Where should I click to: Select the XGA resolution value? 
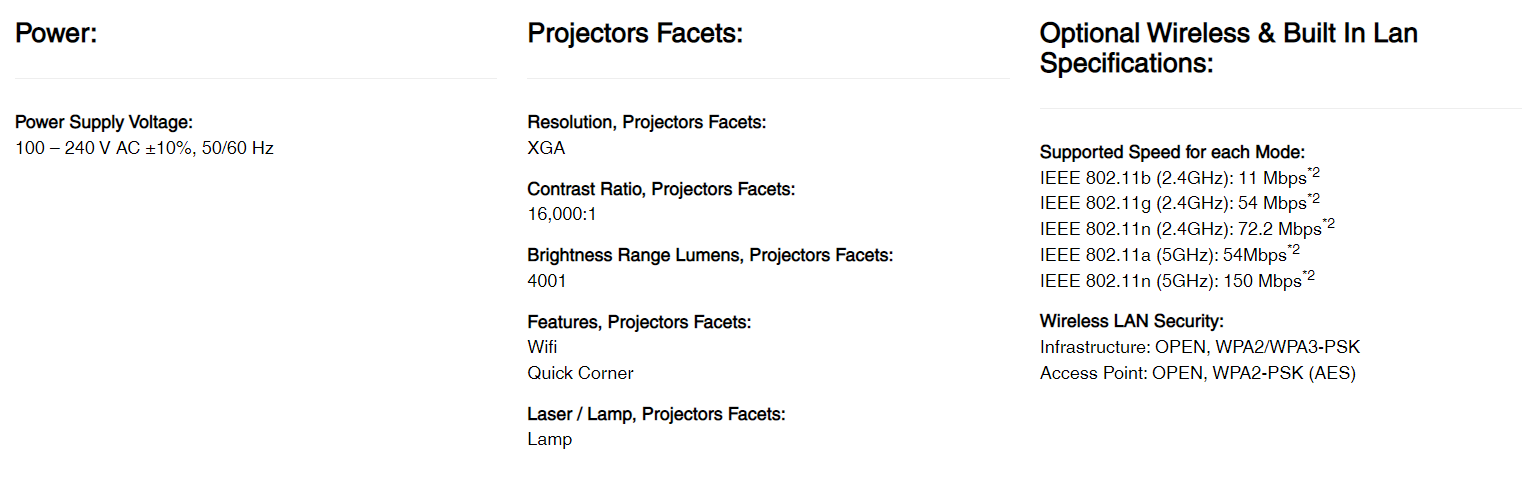[x=546, y=148]
